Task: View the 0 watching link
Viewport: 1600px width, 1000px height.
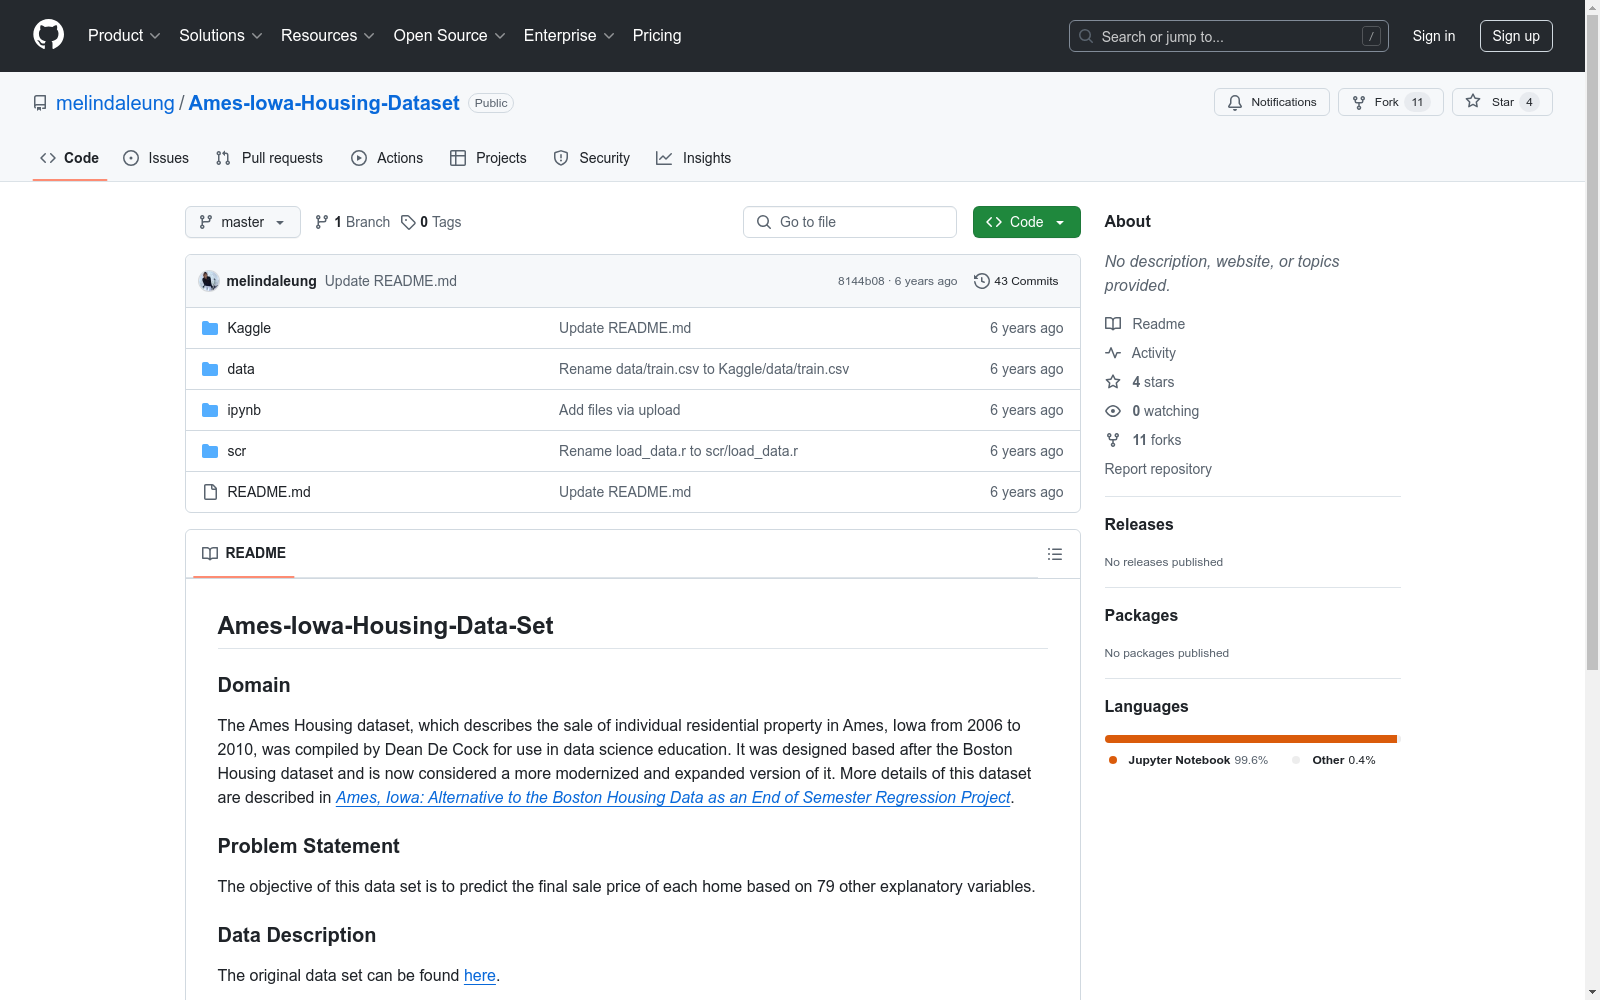Action: [1152, 411]
